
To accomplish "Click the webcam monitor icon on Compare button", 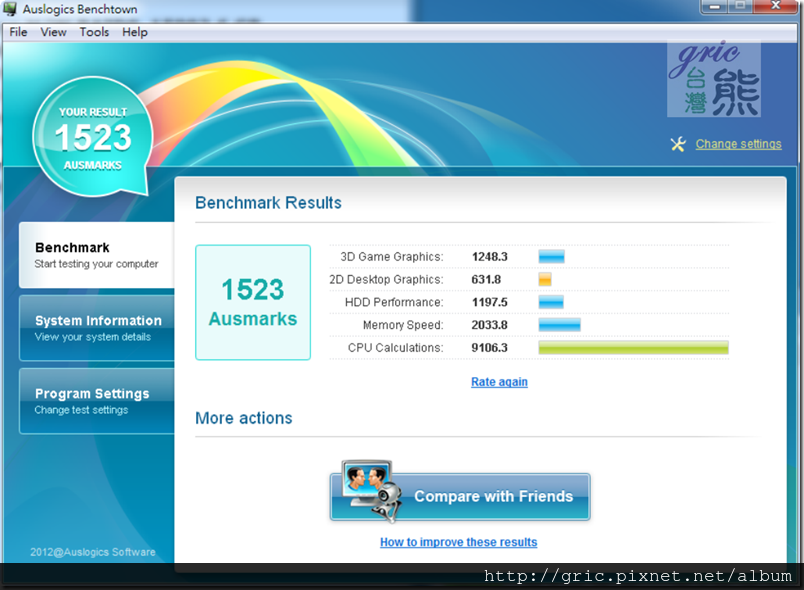I will [x=371, y=490].
